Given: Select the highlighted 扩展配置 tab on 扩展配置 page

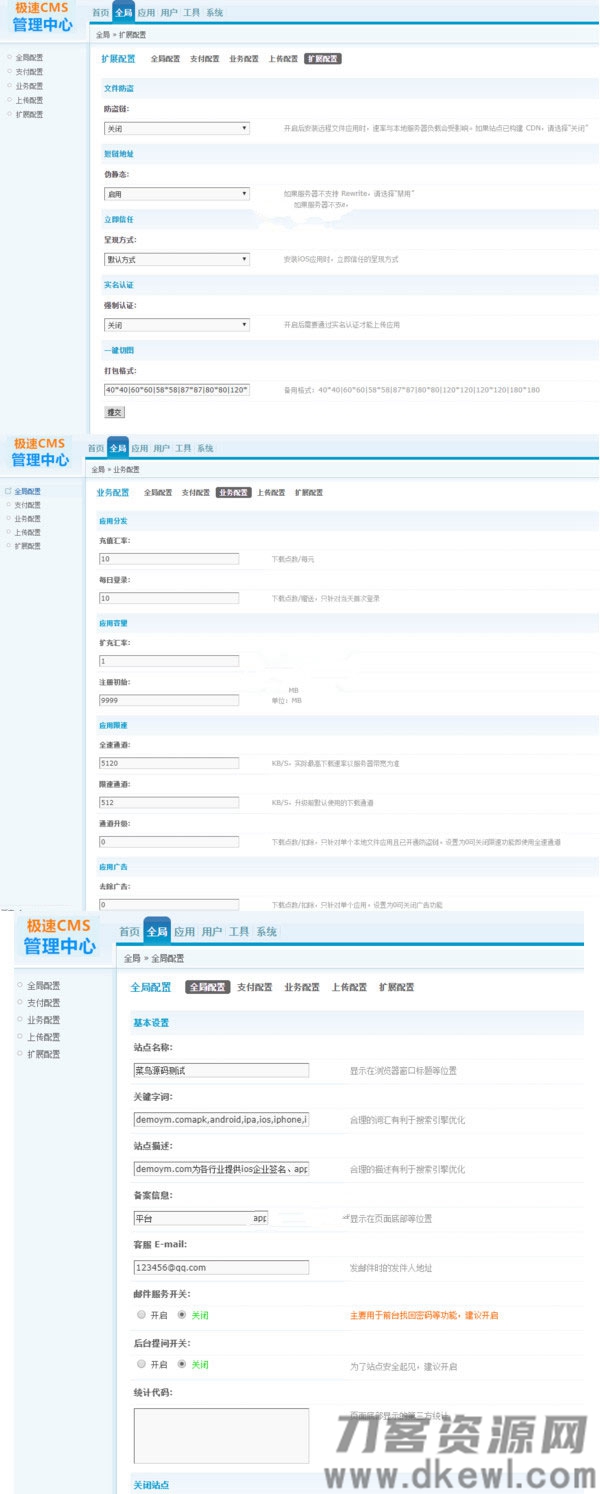Looking at the screenshot, I should (x=323, y=59).
